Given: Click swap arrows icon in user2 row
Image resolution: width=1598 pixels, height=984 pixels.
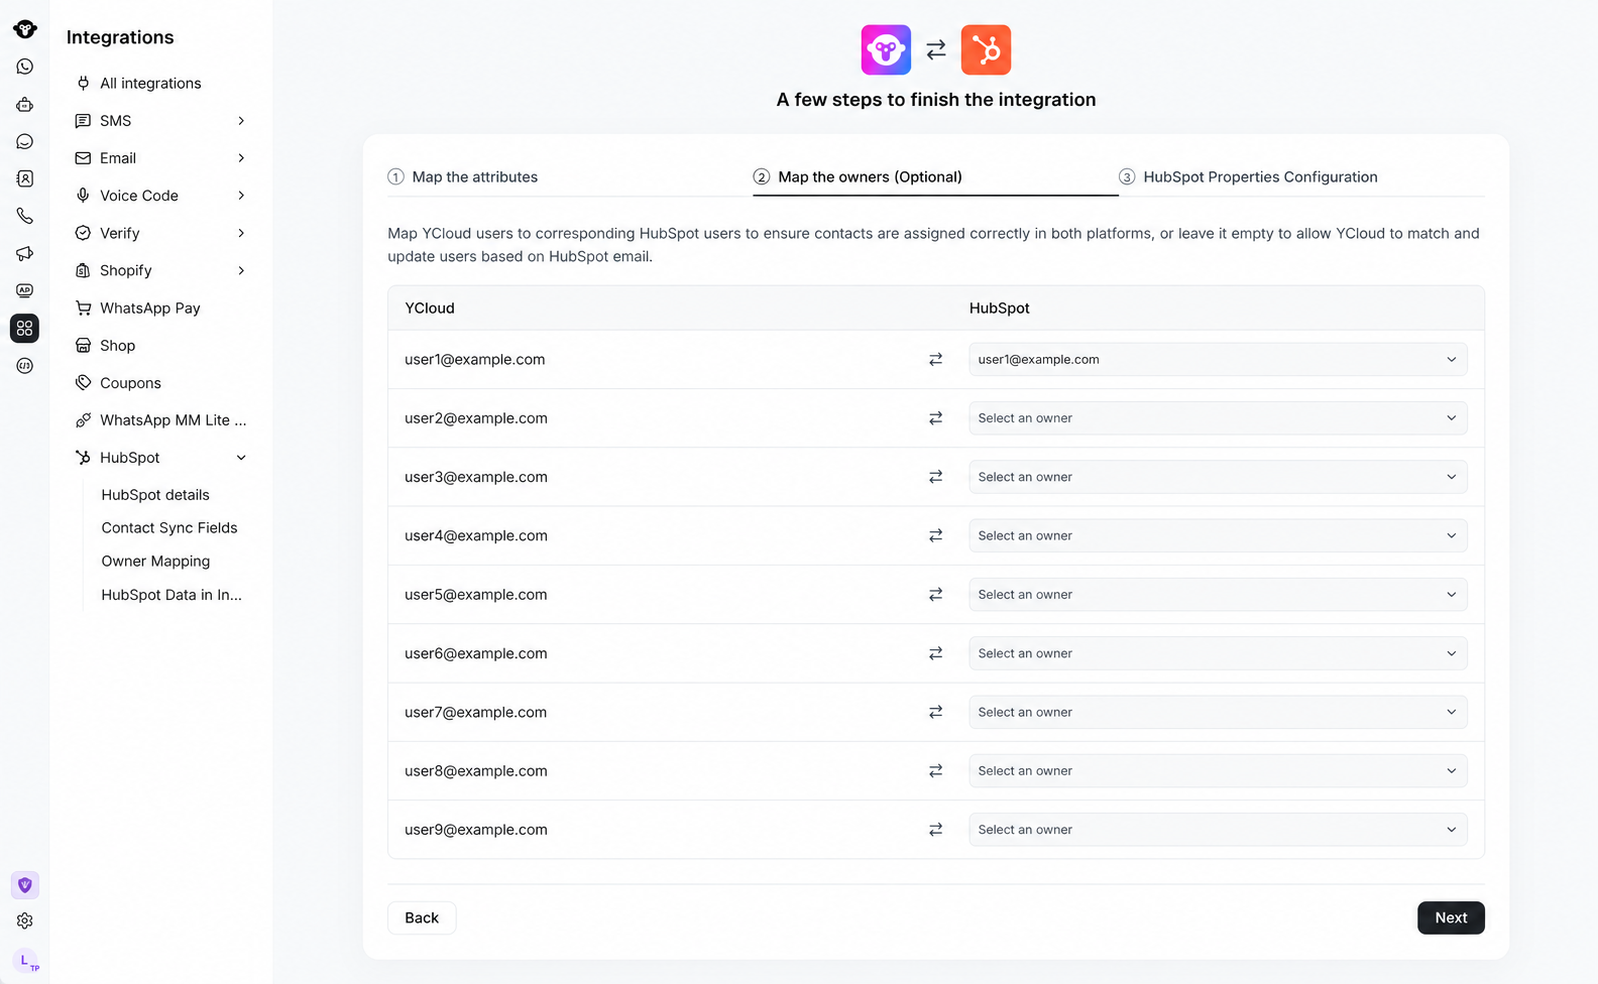Looking at the screenshot, I should click(x=936, y=418).
